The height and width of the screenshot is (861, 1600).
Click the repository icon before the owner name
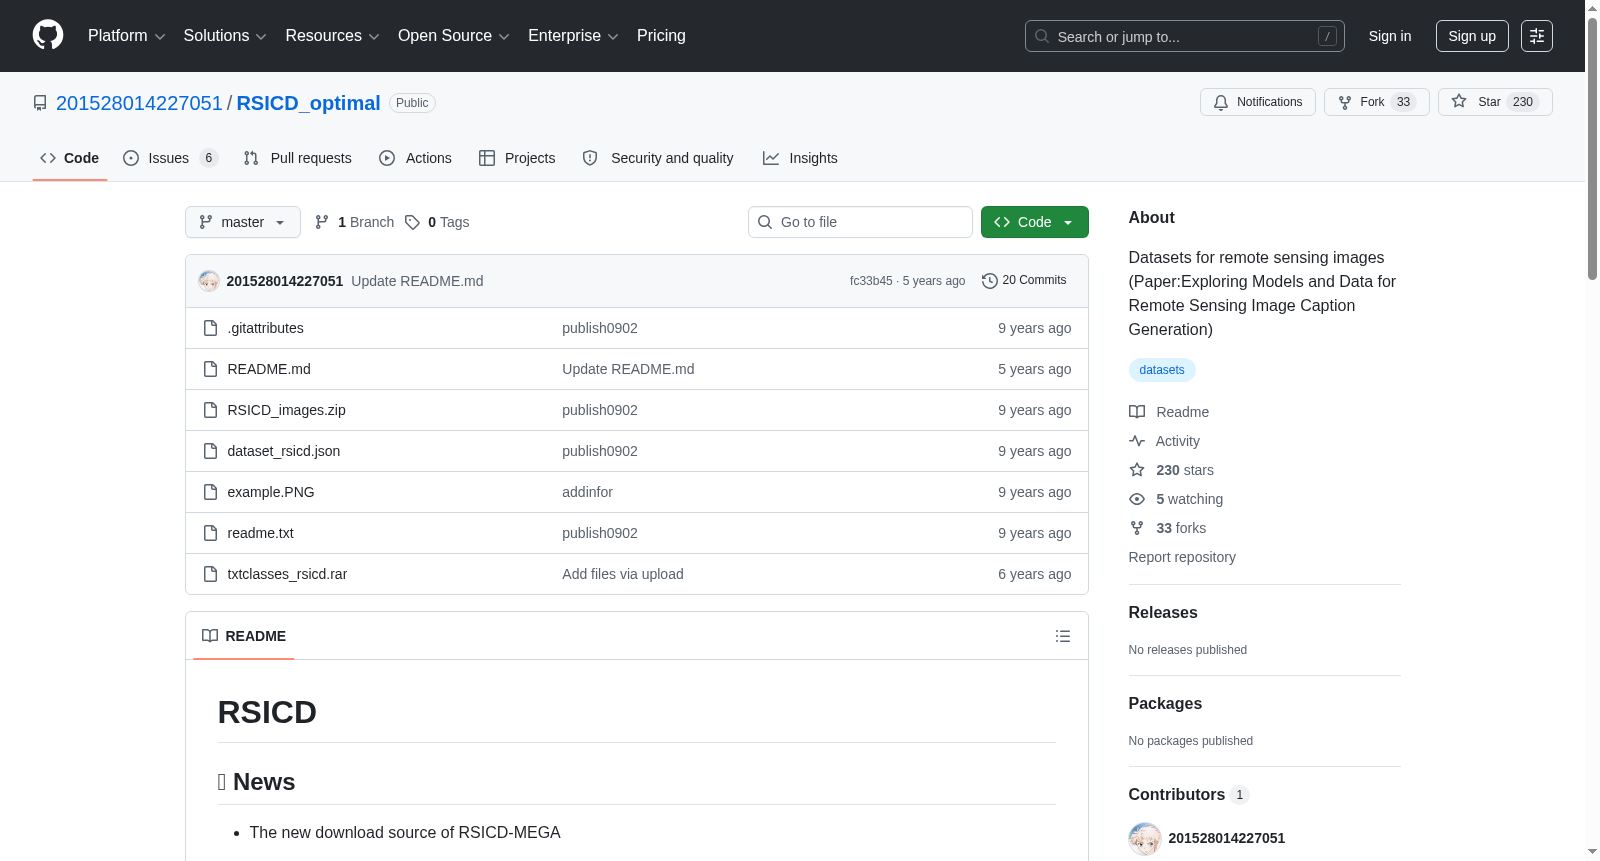pyautogui.click(x=40, y=103)
